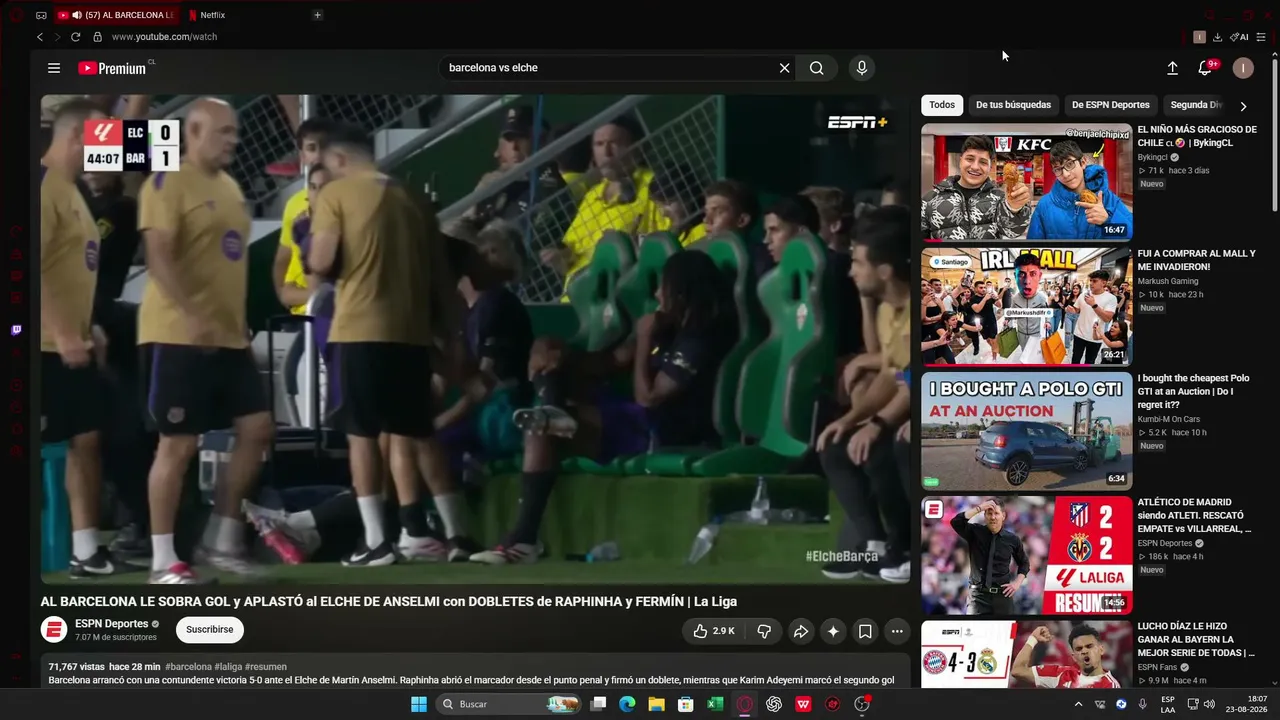Image resolution: width=1280 pixels, height=720 pixels.
Task: Open the browser easy-setup menu icon
Action: pyautogui.click(x=1261, y=37)
